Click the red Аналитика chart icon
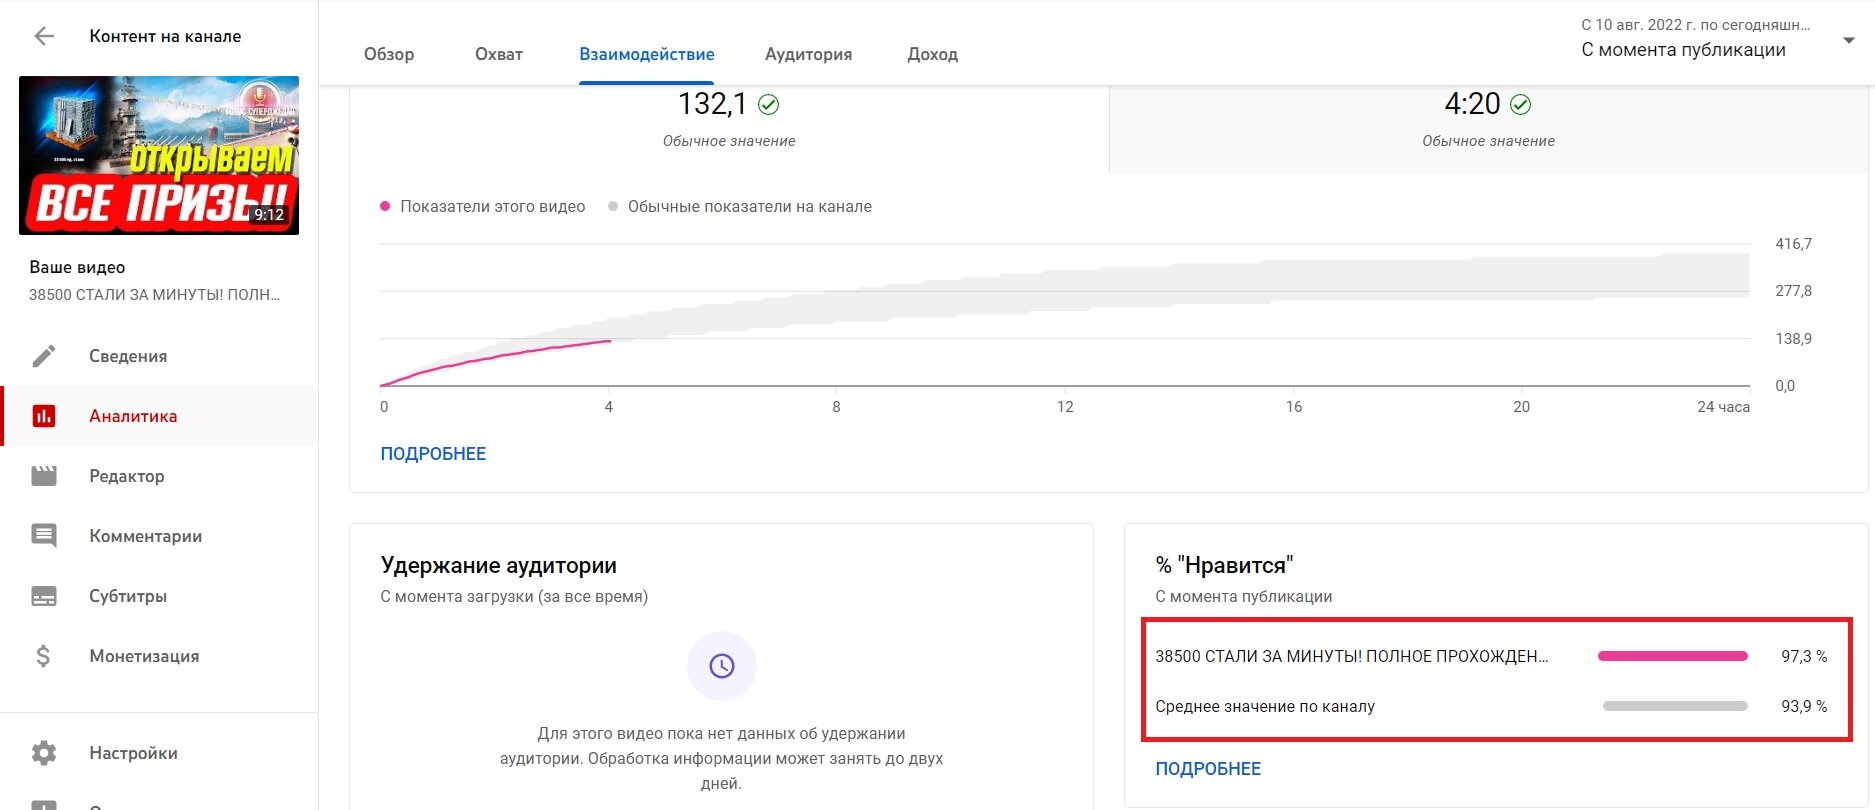The width and height of the screenshot is (1875, 810). [44, 416]
